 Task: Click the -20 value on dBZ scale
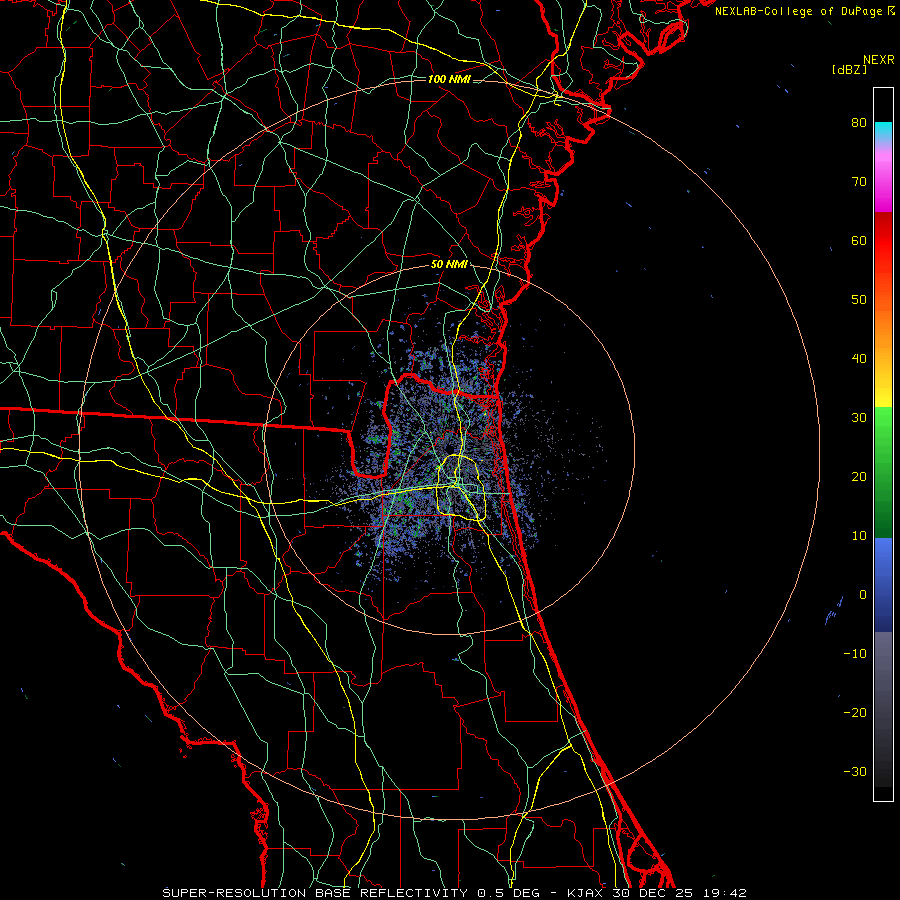855,713
